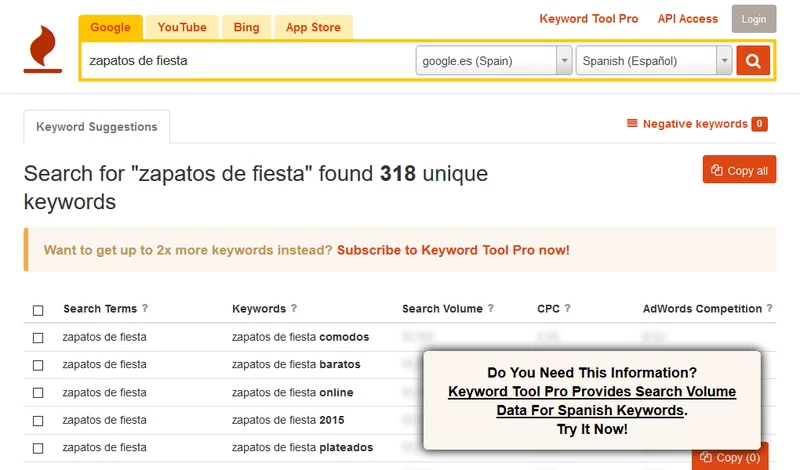This screenshot has width=800, height=470.
Task: Click Subscribe to Keyword Tool Pro now link
Action: 453,250
